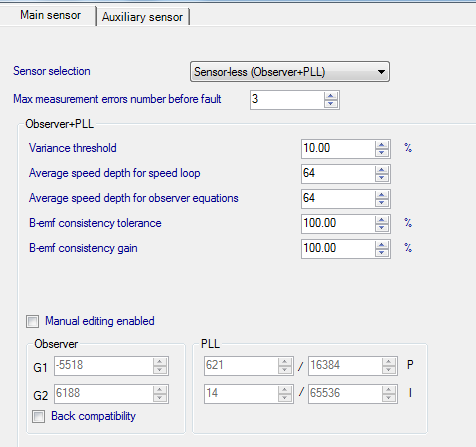The height and width of the screenshot is (447, 476).
Task: Click the Observer G1 value field
Action: pos(103,366)
